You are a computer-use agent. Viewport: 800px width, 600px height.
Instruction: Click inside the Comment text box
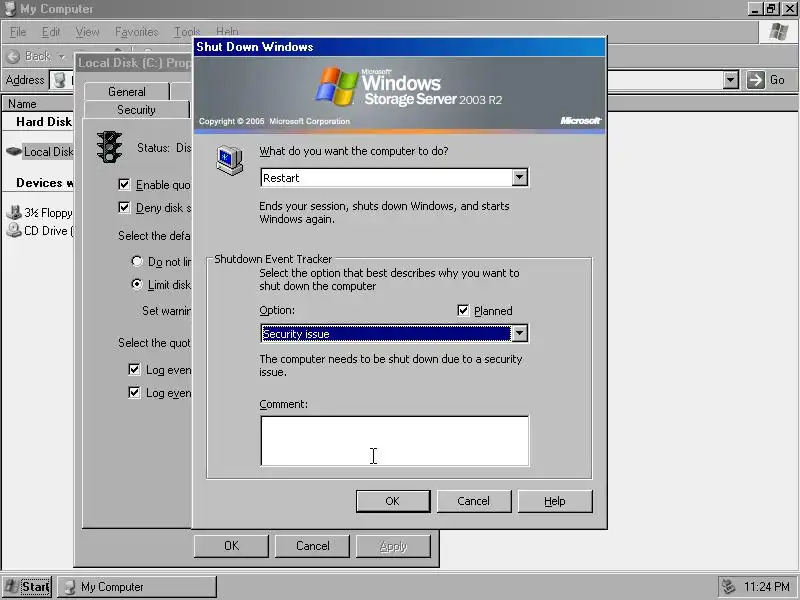394,441
